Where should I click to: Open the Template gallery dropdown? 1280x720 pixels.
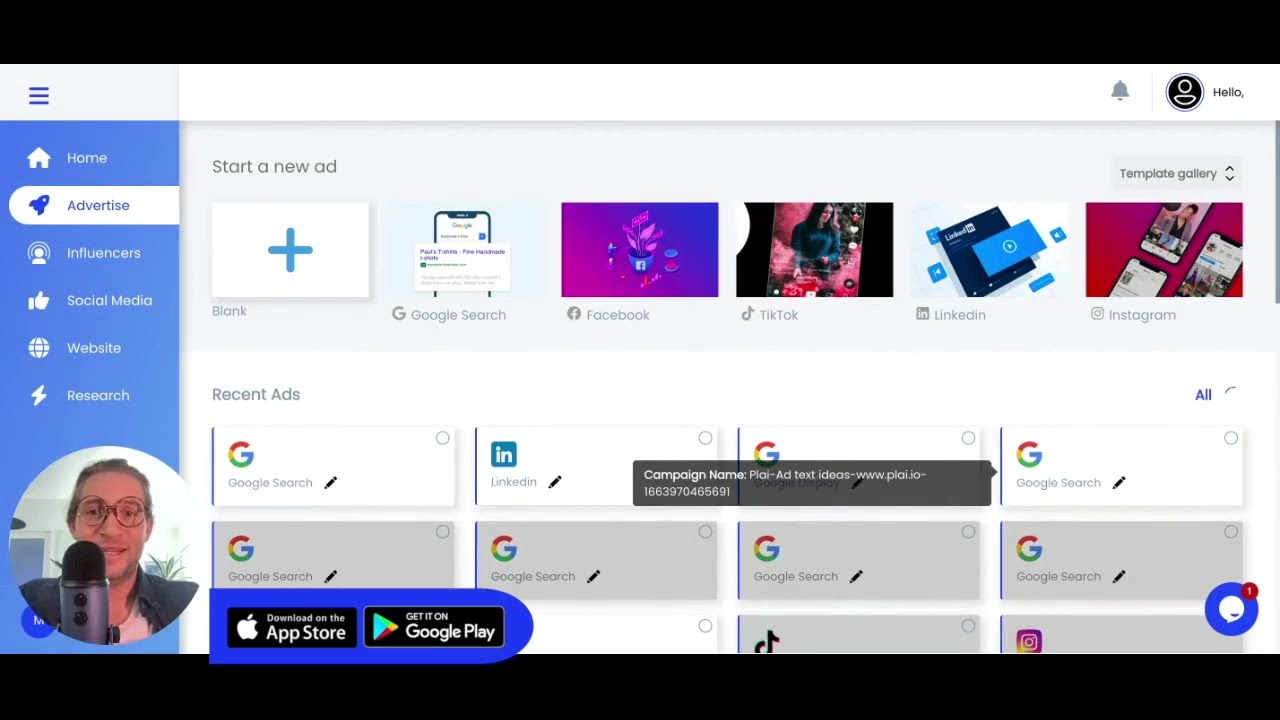coord(1177,173)
